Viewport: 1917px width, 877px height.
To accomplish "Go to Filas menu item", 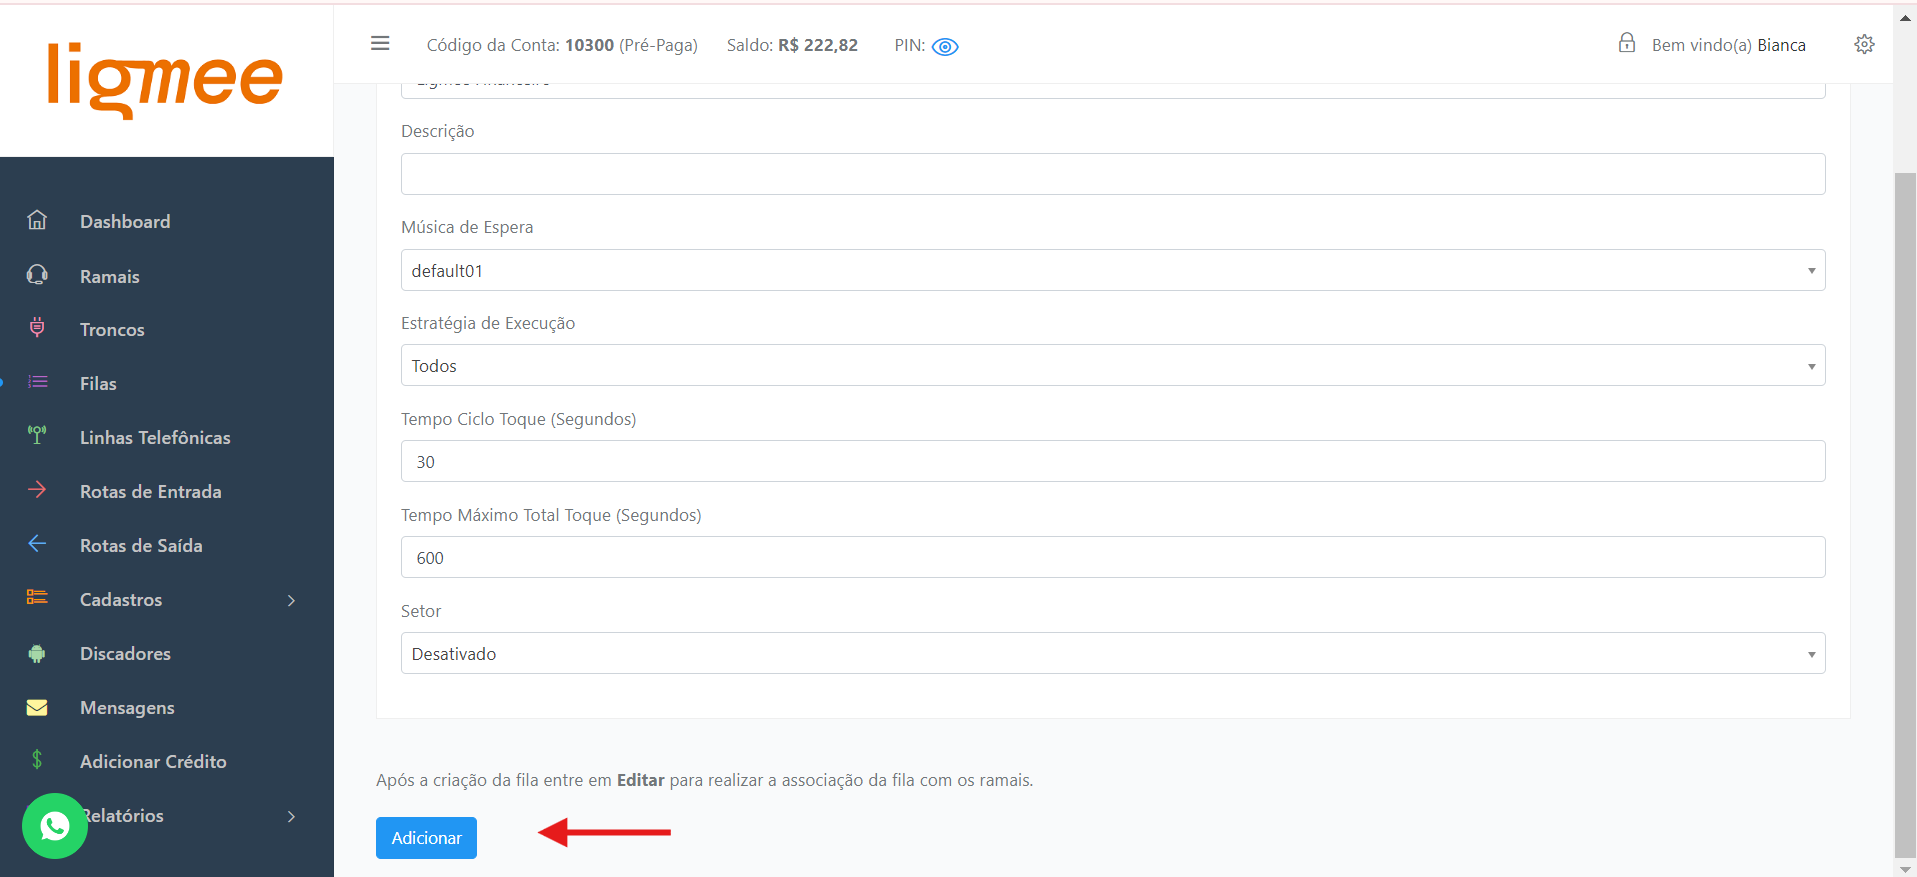I will (98, 384).
